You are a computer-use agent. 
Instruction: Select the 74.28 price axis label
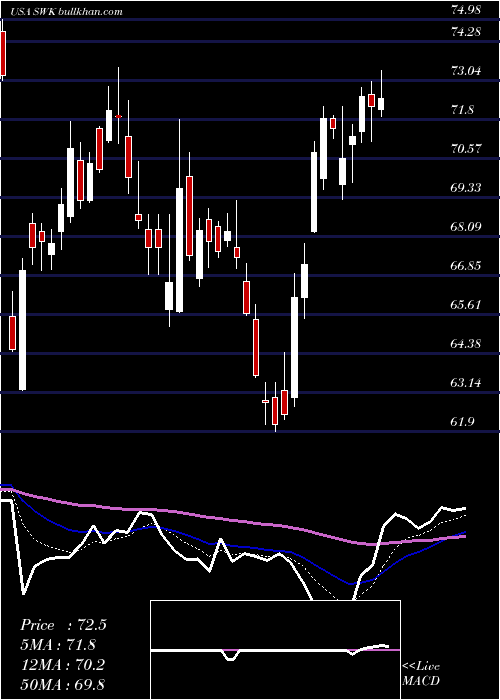point(466,32)
